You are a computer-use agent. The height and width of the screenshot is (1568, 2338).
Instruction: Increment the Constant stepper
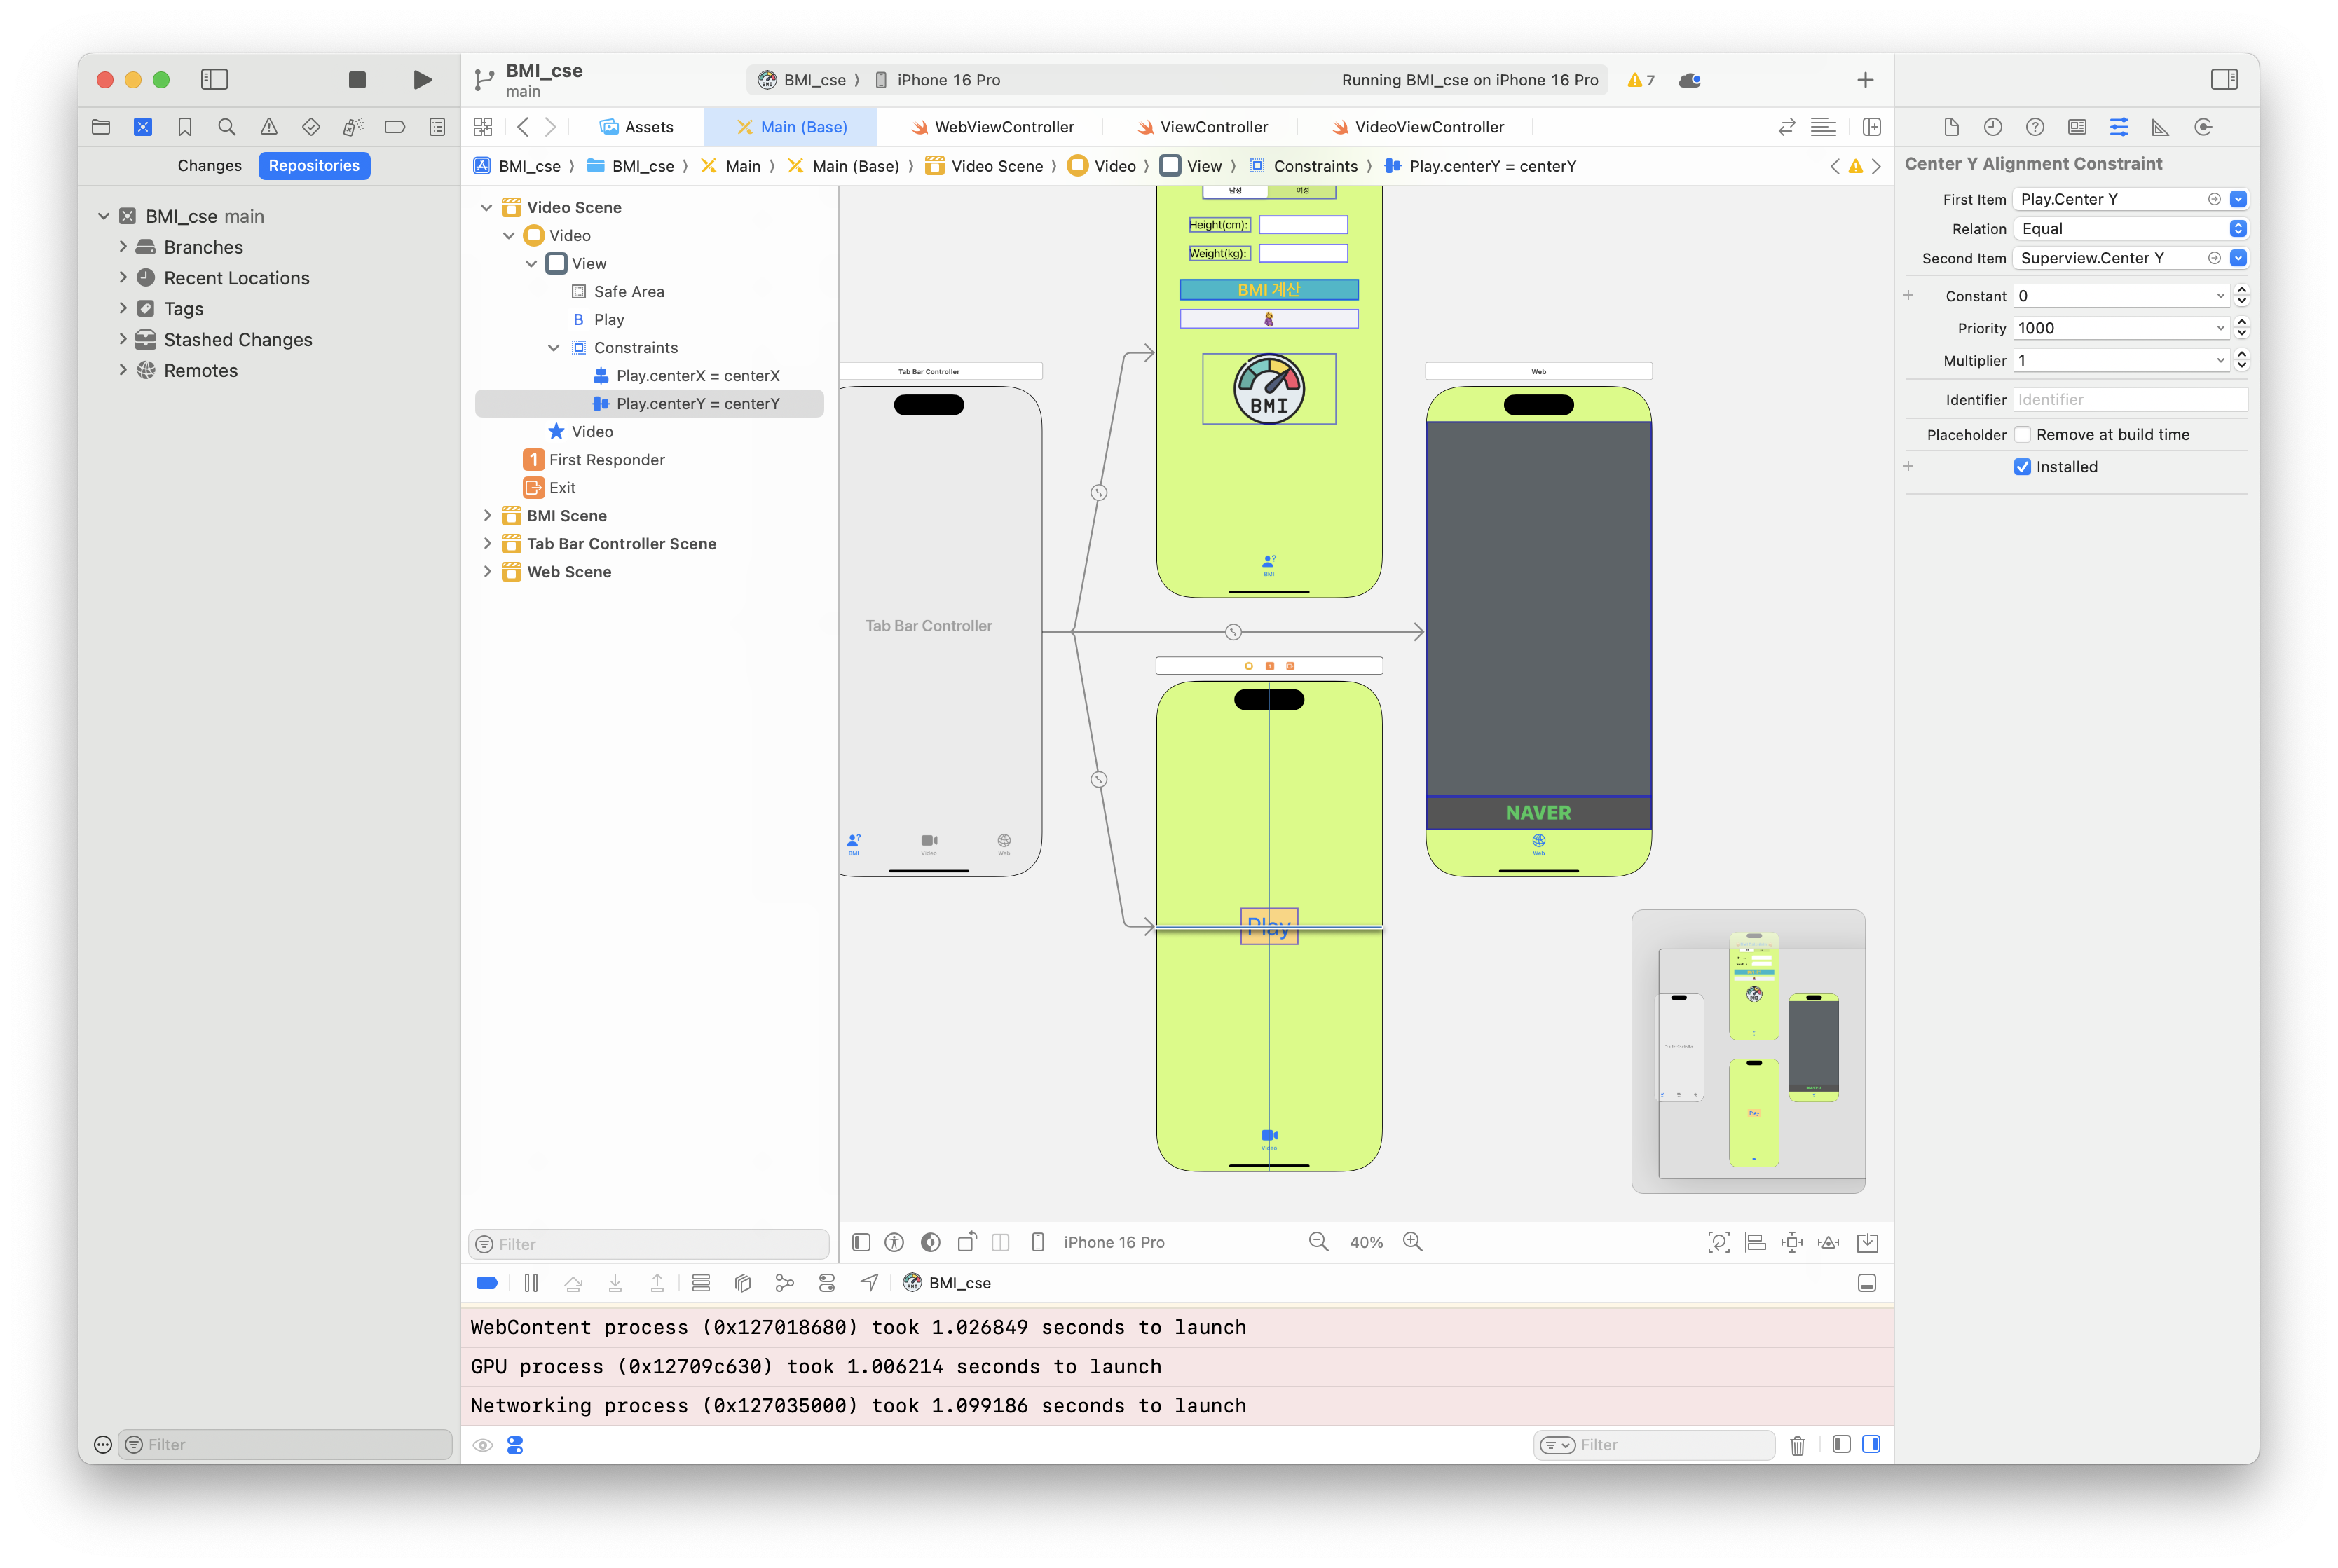pos(2242,290)
